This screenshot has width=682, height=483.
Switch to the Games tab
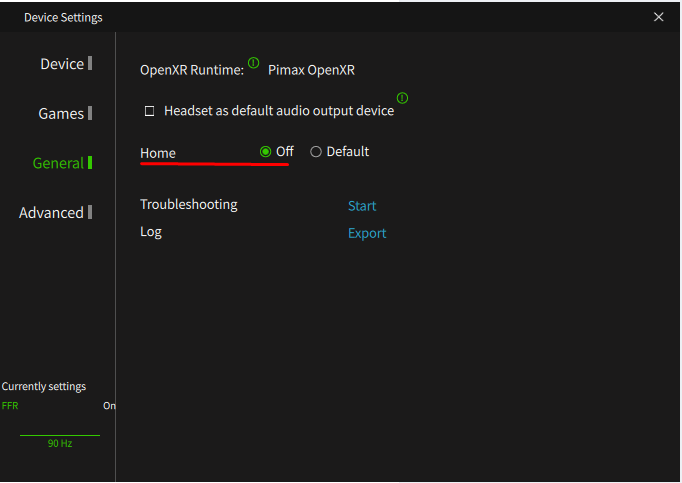click(x=61, y=114)
